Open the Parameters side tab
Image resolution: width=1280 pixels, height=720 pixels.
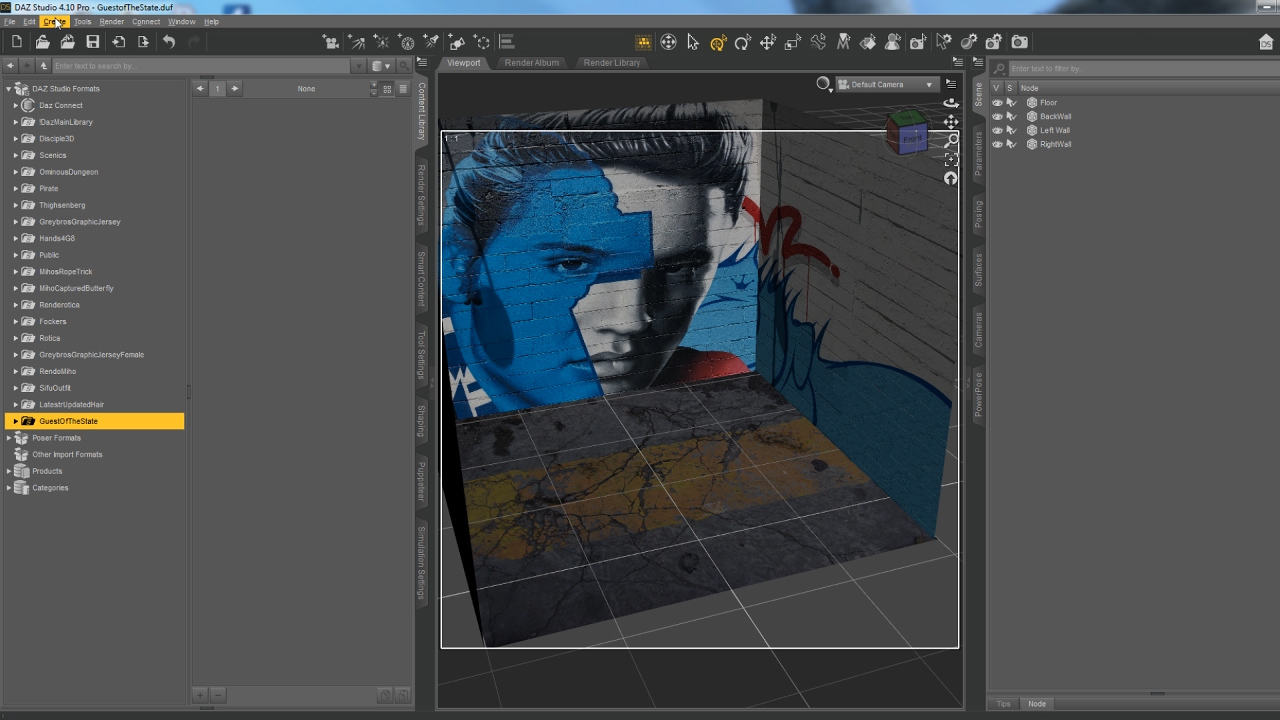(979, 152)
